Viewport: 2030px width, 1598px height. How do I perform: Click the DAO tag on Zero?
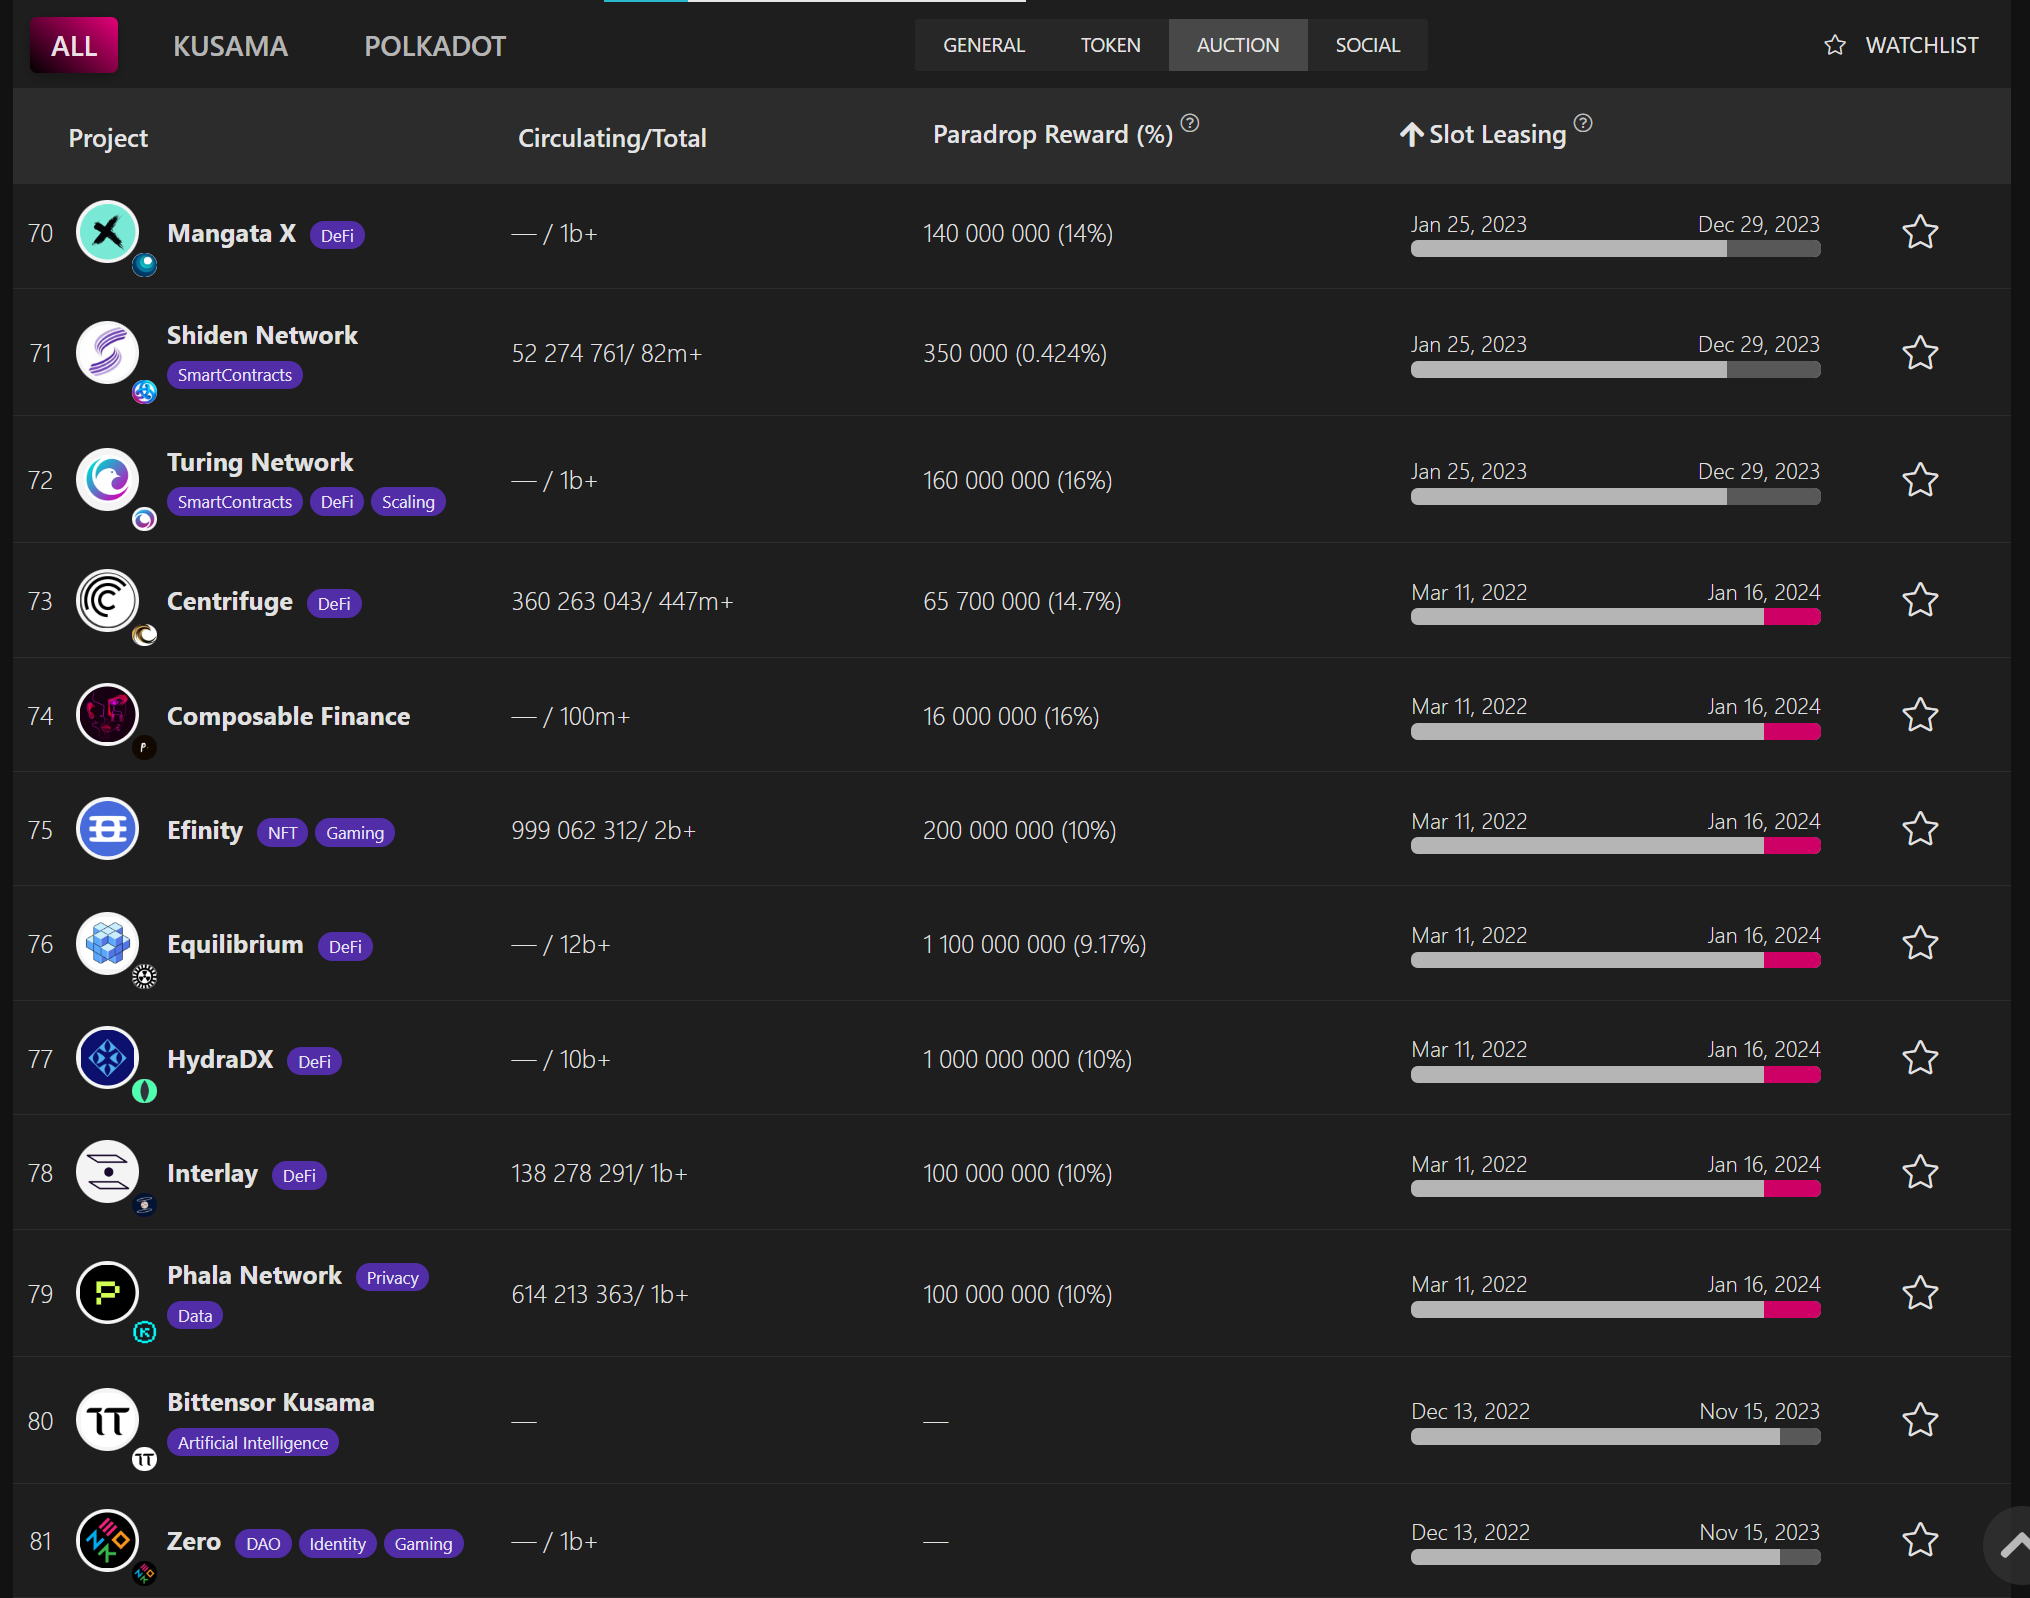click(x=263, y=1544)
